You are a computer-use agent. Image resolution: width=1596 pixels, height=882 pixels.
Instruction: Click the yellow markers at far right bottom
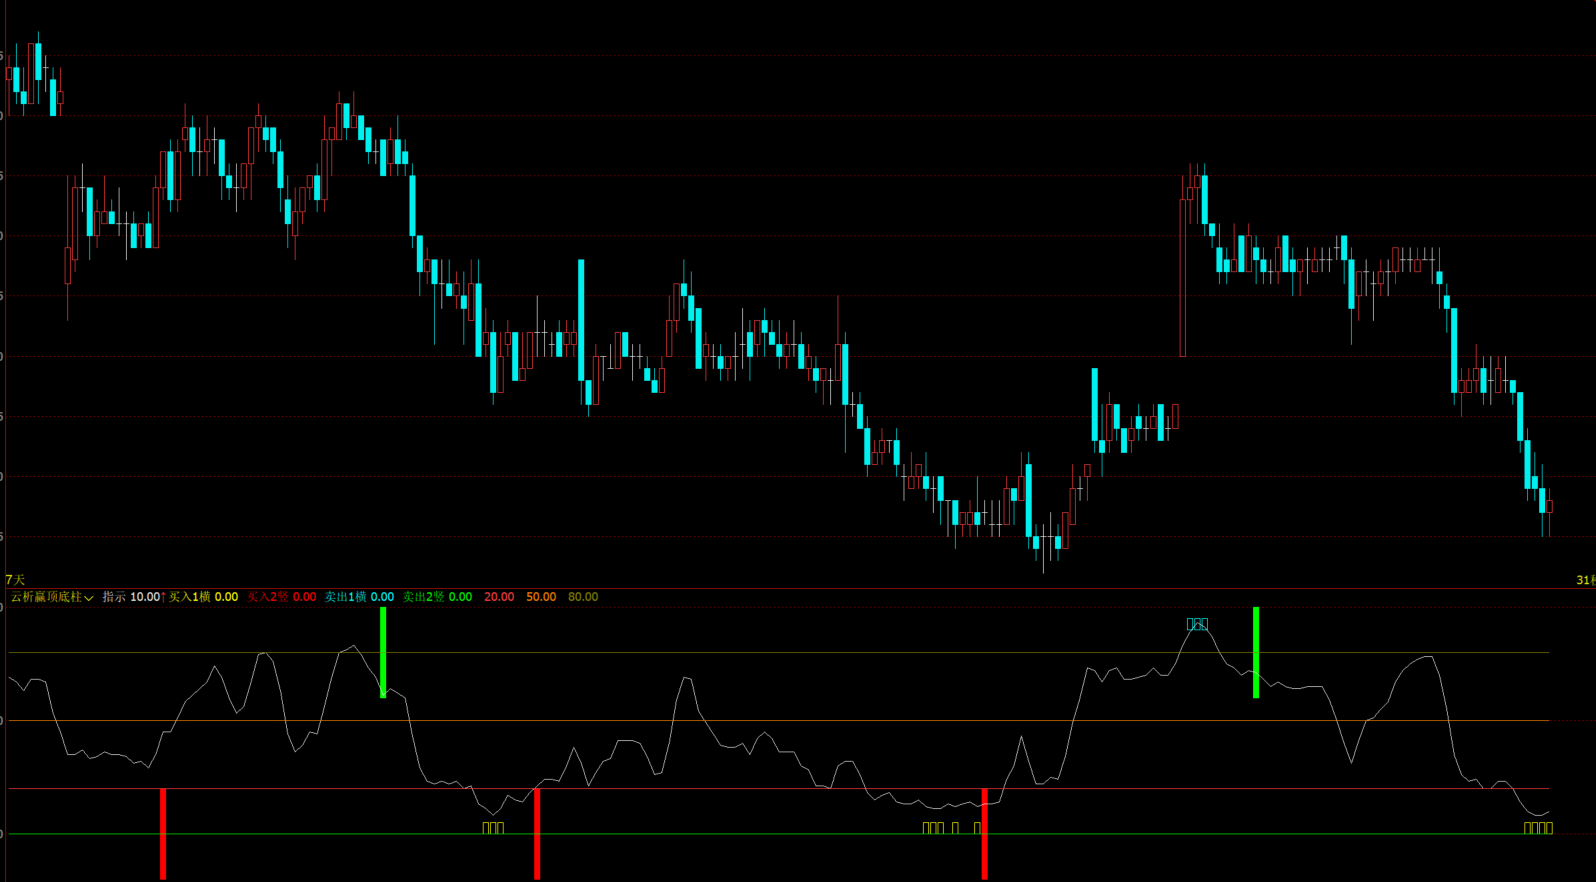[1537, 828]
